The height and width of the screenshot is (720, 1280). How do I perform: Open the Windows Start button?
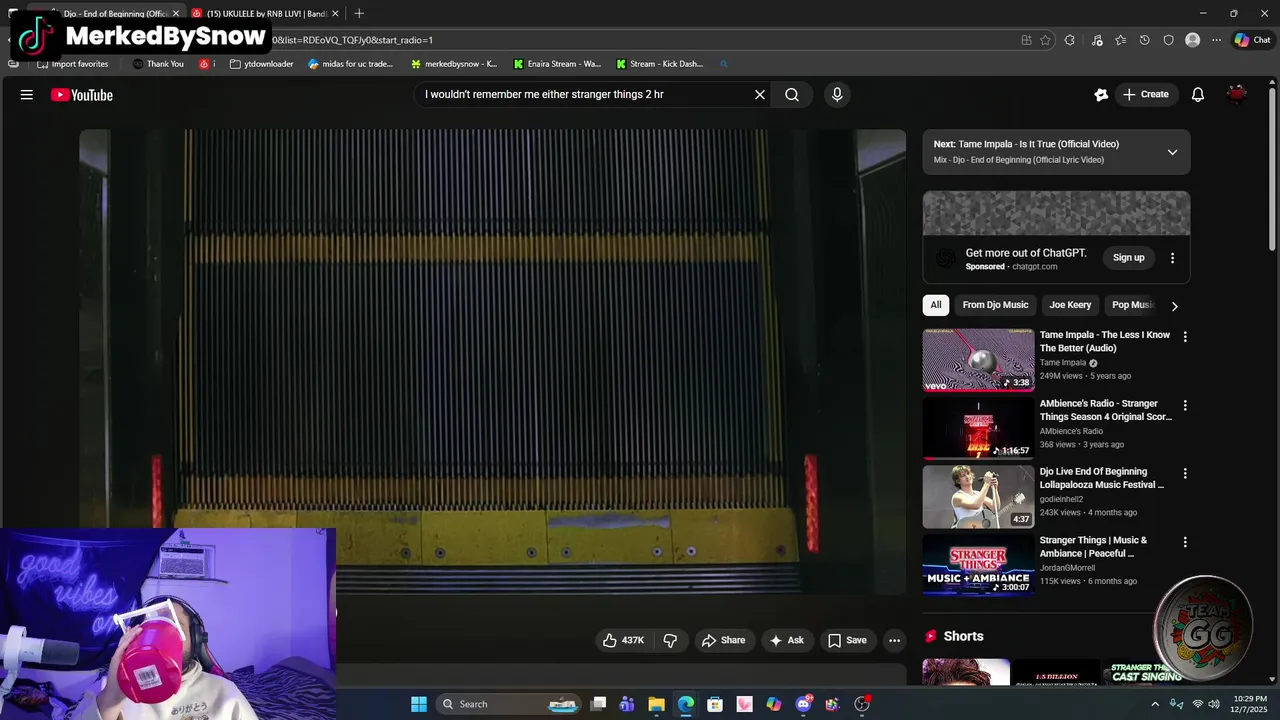coord(419,704)
